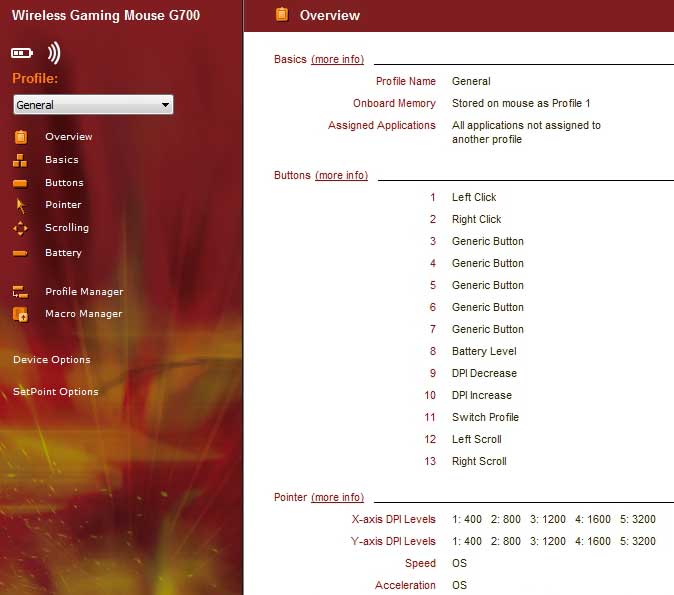Click the wireless signal icon
This screenshot has height=595, width=674.
click(54, 53)
